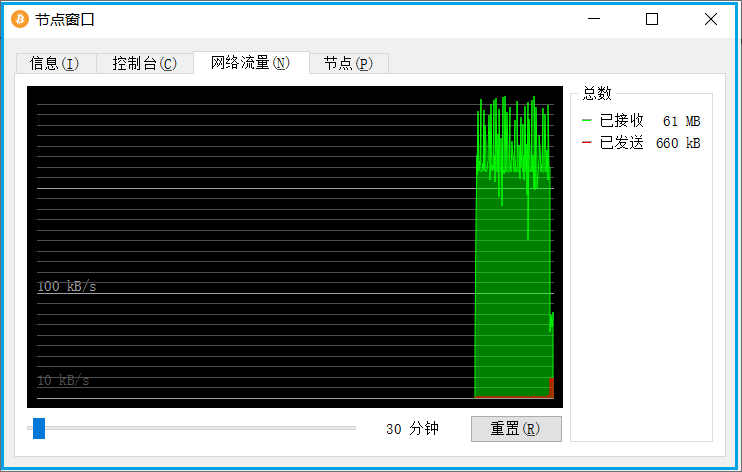Click the 100 kB/s graph label

(x=67, y=286)
